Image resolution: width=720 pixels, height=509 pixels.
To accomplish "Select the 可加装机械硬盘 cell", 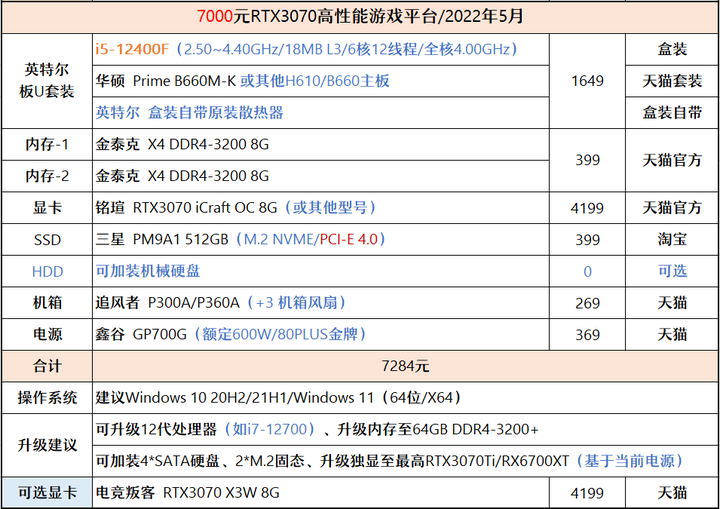I will [x=321, y=271].
